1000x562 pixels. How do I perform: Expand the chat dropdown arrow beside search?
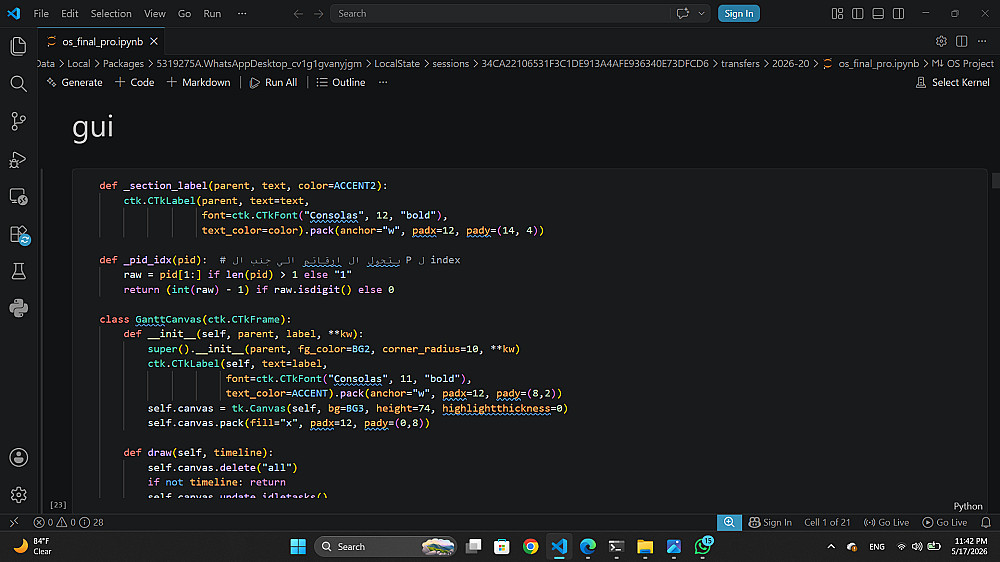(702, 13)
